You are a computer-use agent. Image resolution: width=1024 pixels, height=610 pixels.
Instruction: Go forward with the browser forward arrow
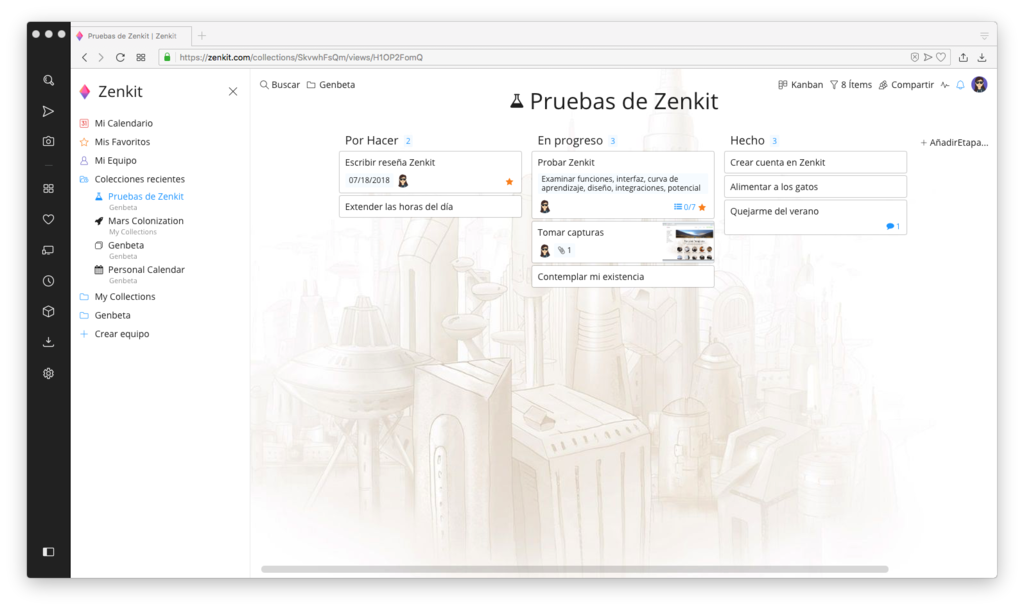point(101,57)
